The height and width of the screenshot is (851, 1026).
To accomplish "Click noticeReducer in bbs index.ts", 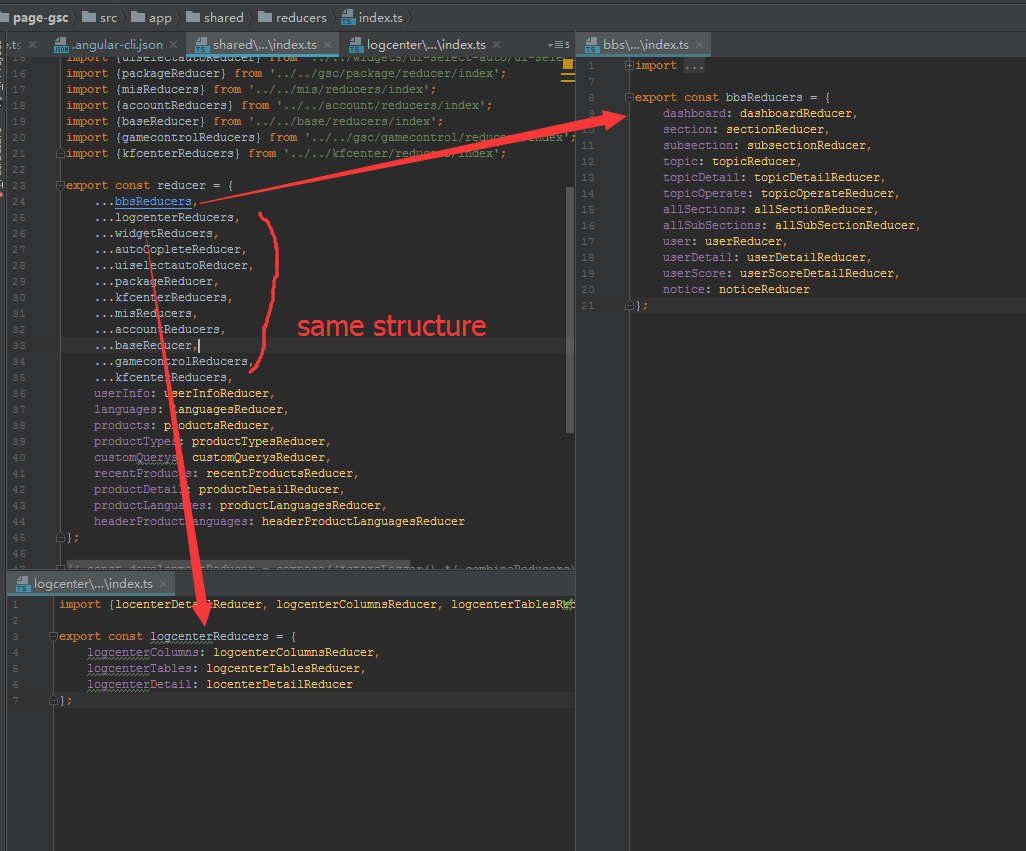I will click(764, 289).
